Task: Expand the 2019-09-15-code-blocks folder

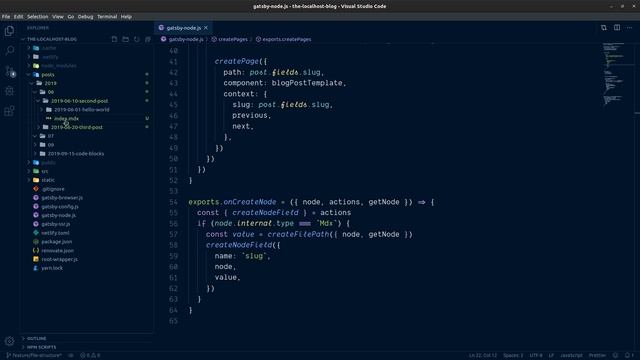Action: click(x=76, y=154)
